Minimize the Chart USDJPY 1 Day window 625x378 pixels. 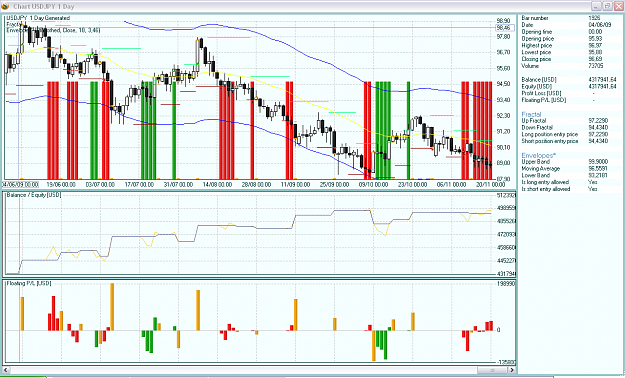click(596, 6)
